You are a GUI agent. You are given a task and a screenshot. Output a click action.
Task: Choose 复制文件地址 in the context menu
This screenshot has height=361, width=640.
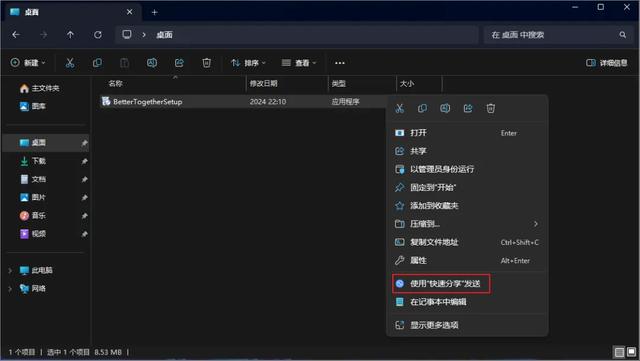click(x=467, y=242)
